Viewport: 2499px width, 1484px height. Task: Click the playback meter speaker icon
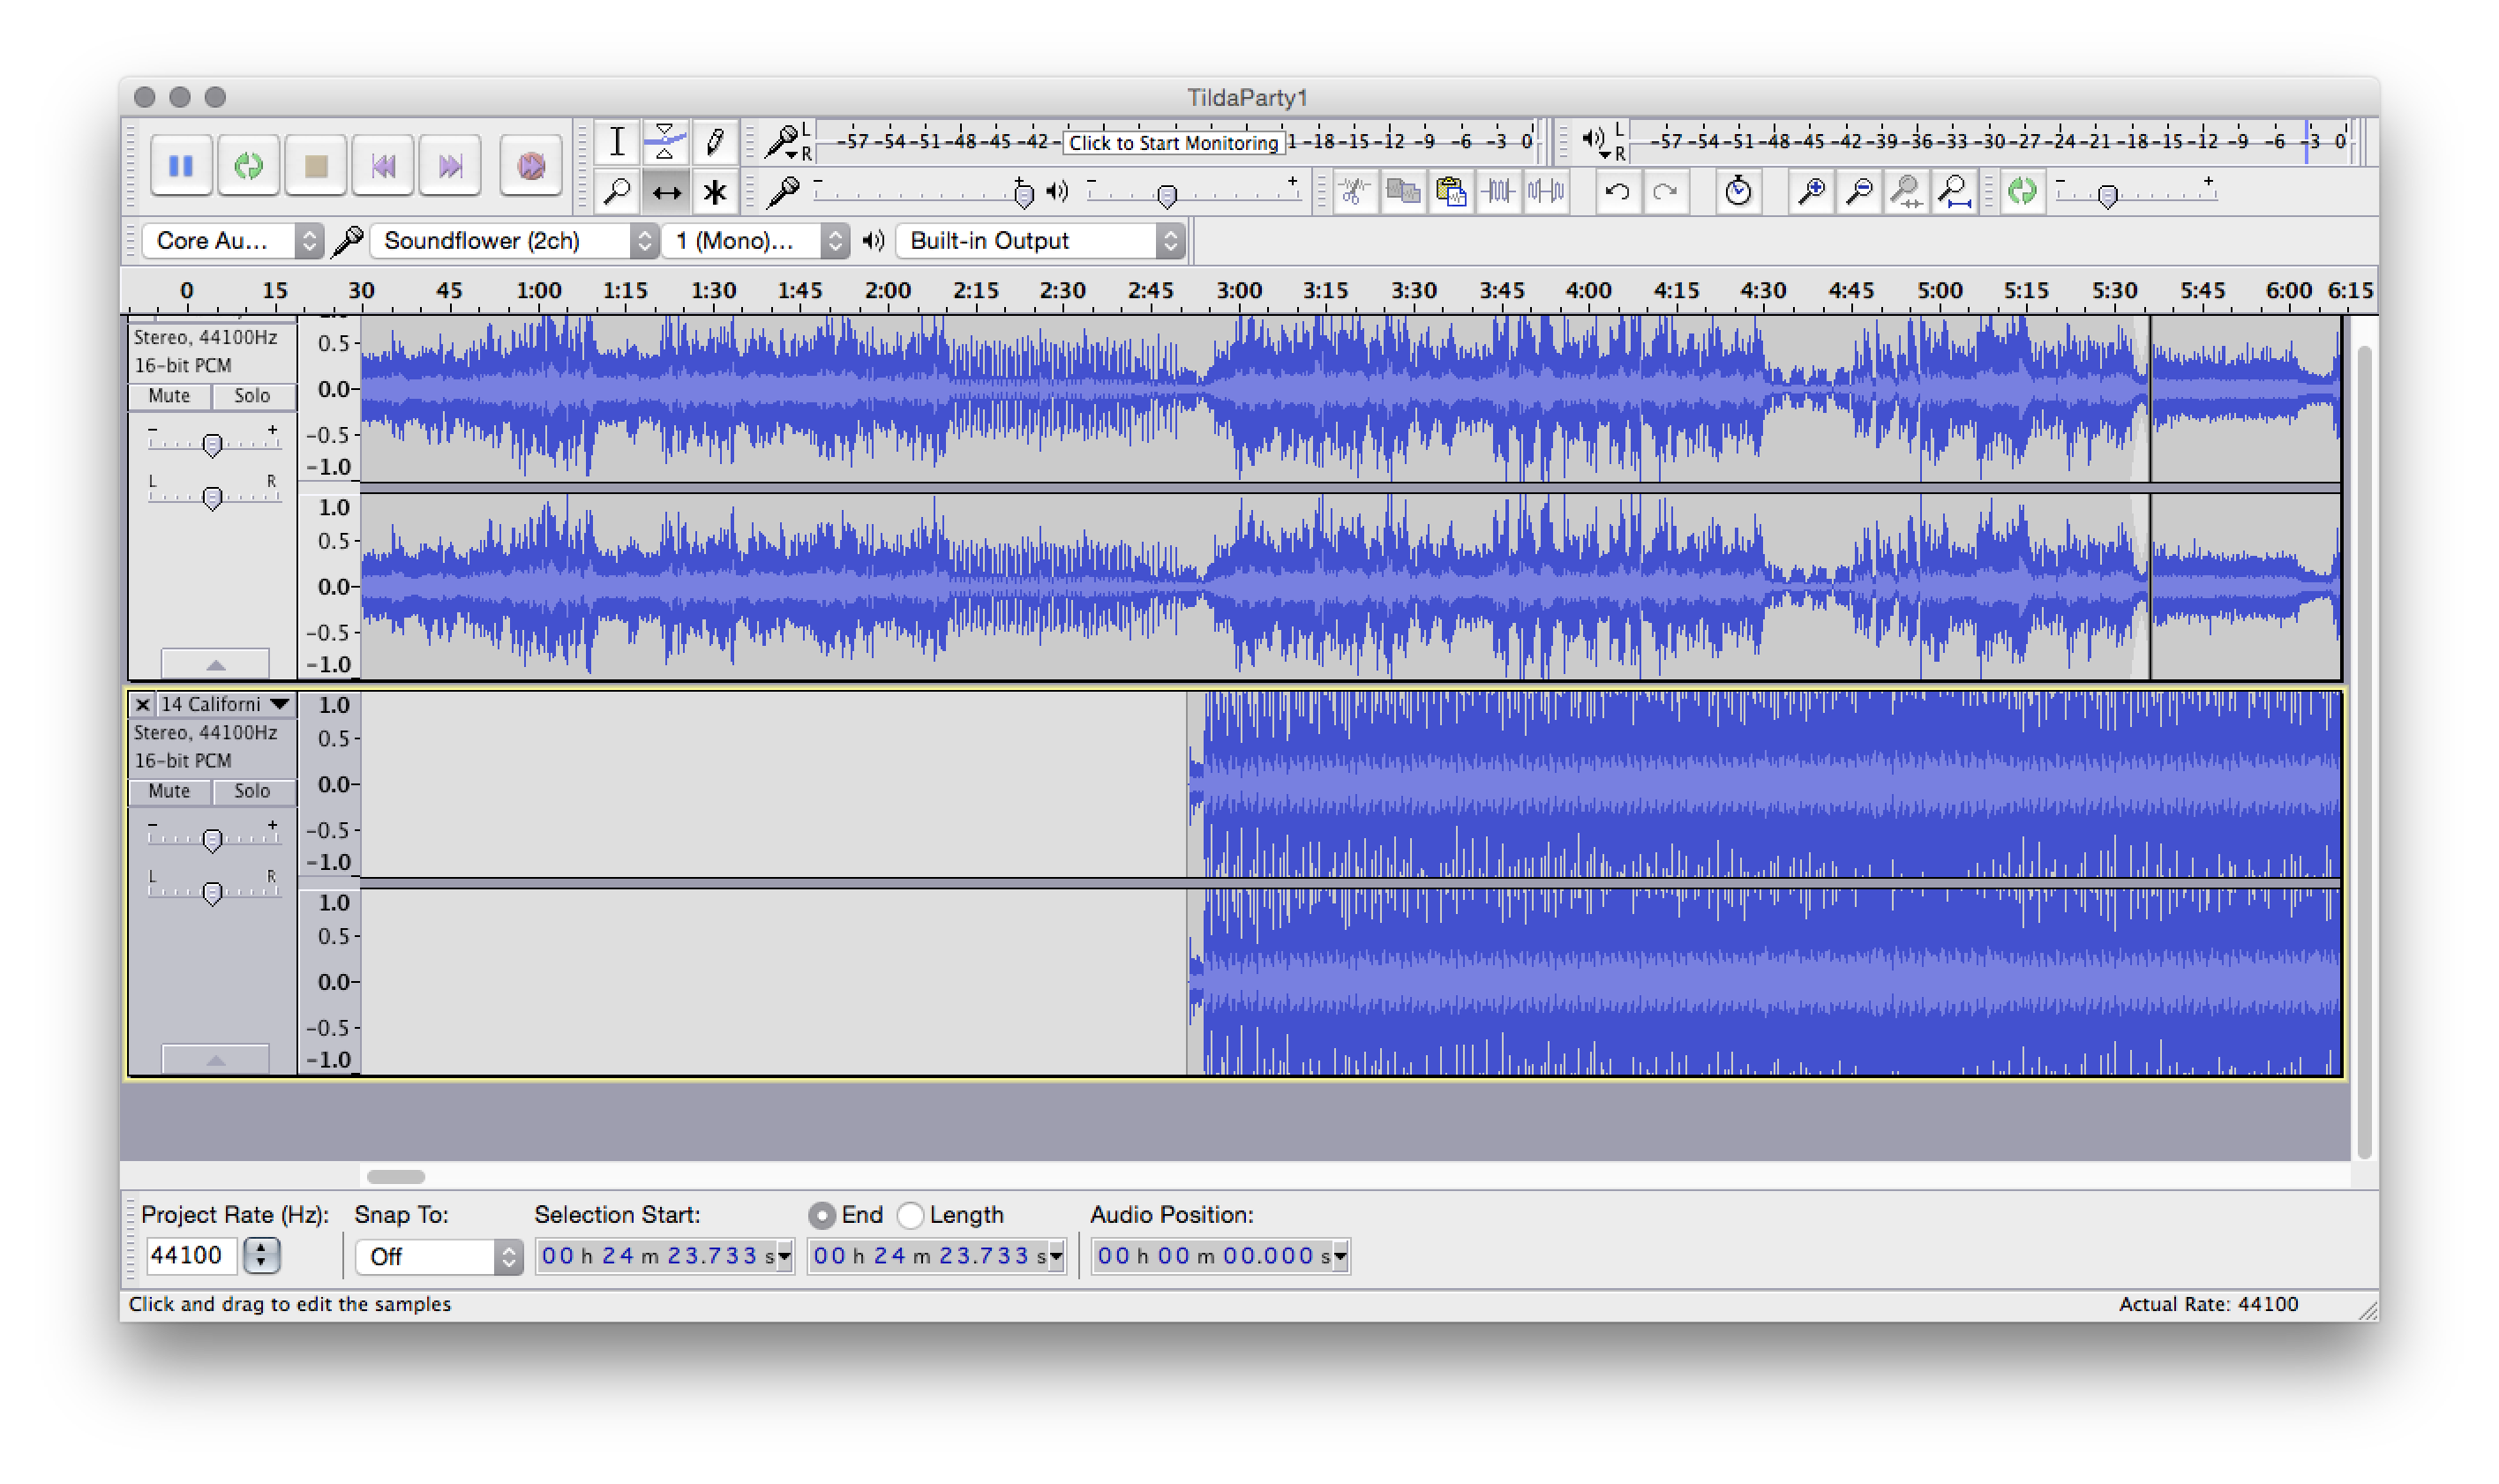[1595, 140]
